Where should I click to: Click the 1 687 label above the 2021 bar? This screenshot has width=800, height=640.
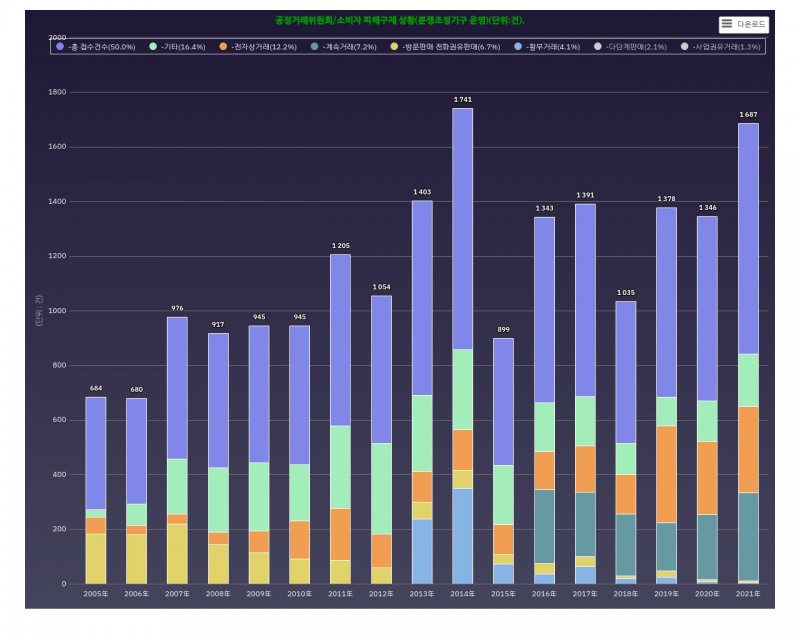748,115
